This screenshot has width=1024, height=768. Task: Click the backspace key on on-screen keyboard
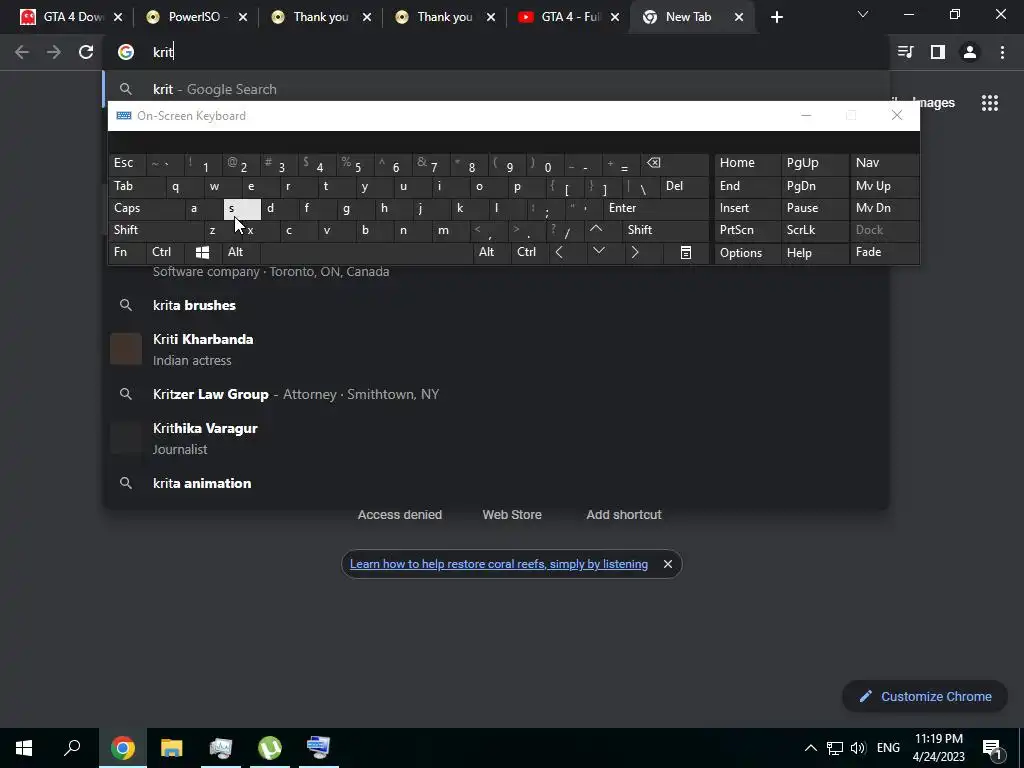click(675, 163)
